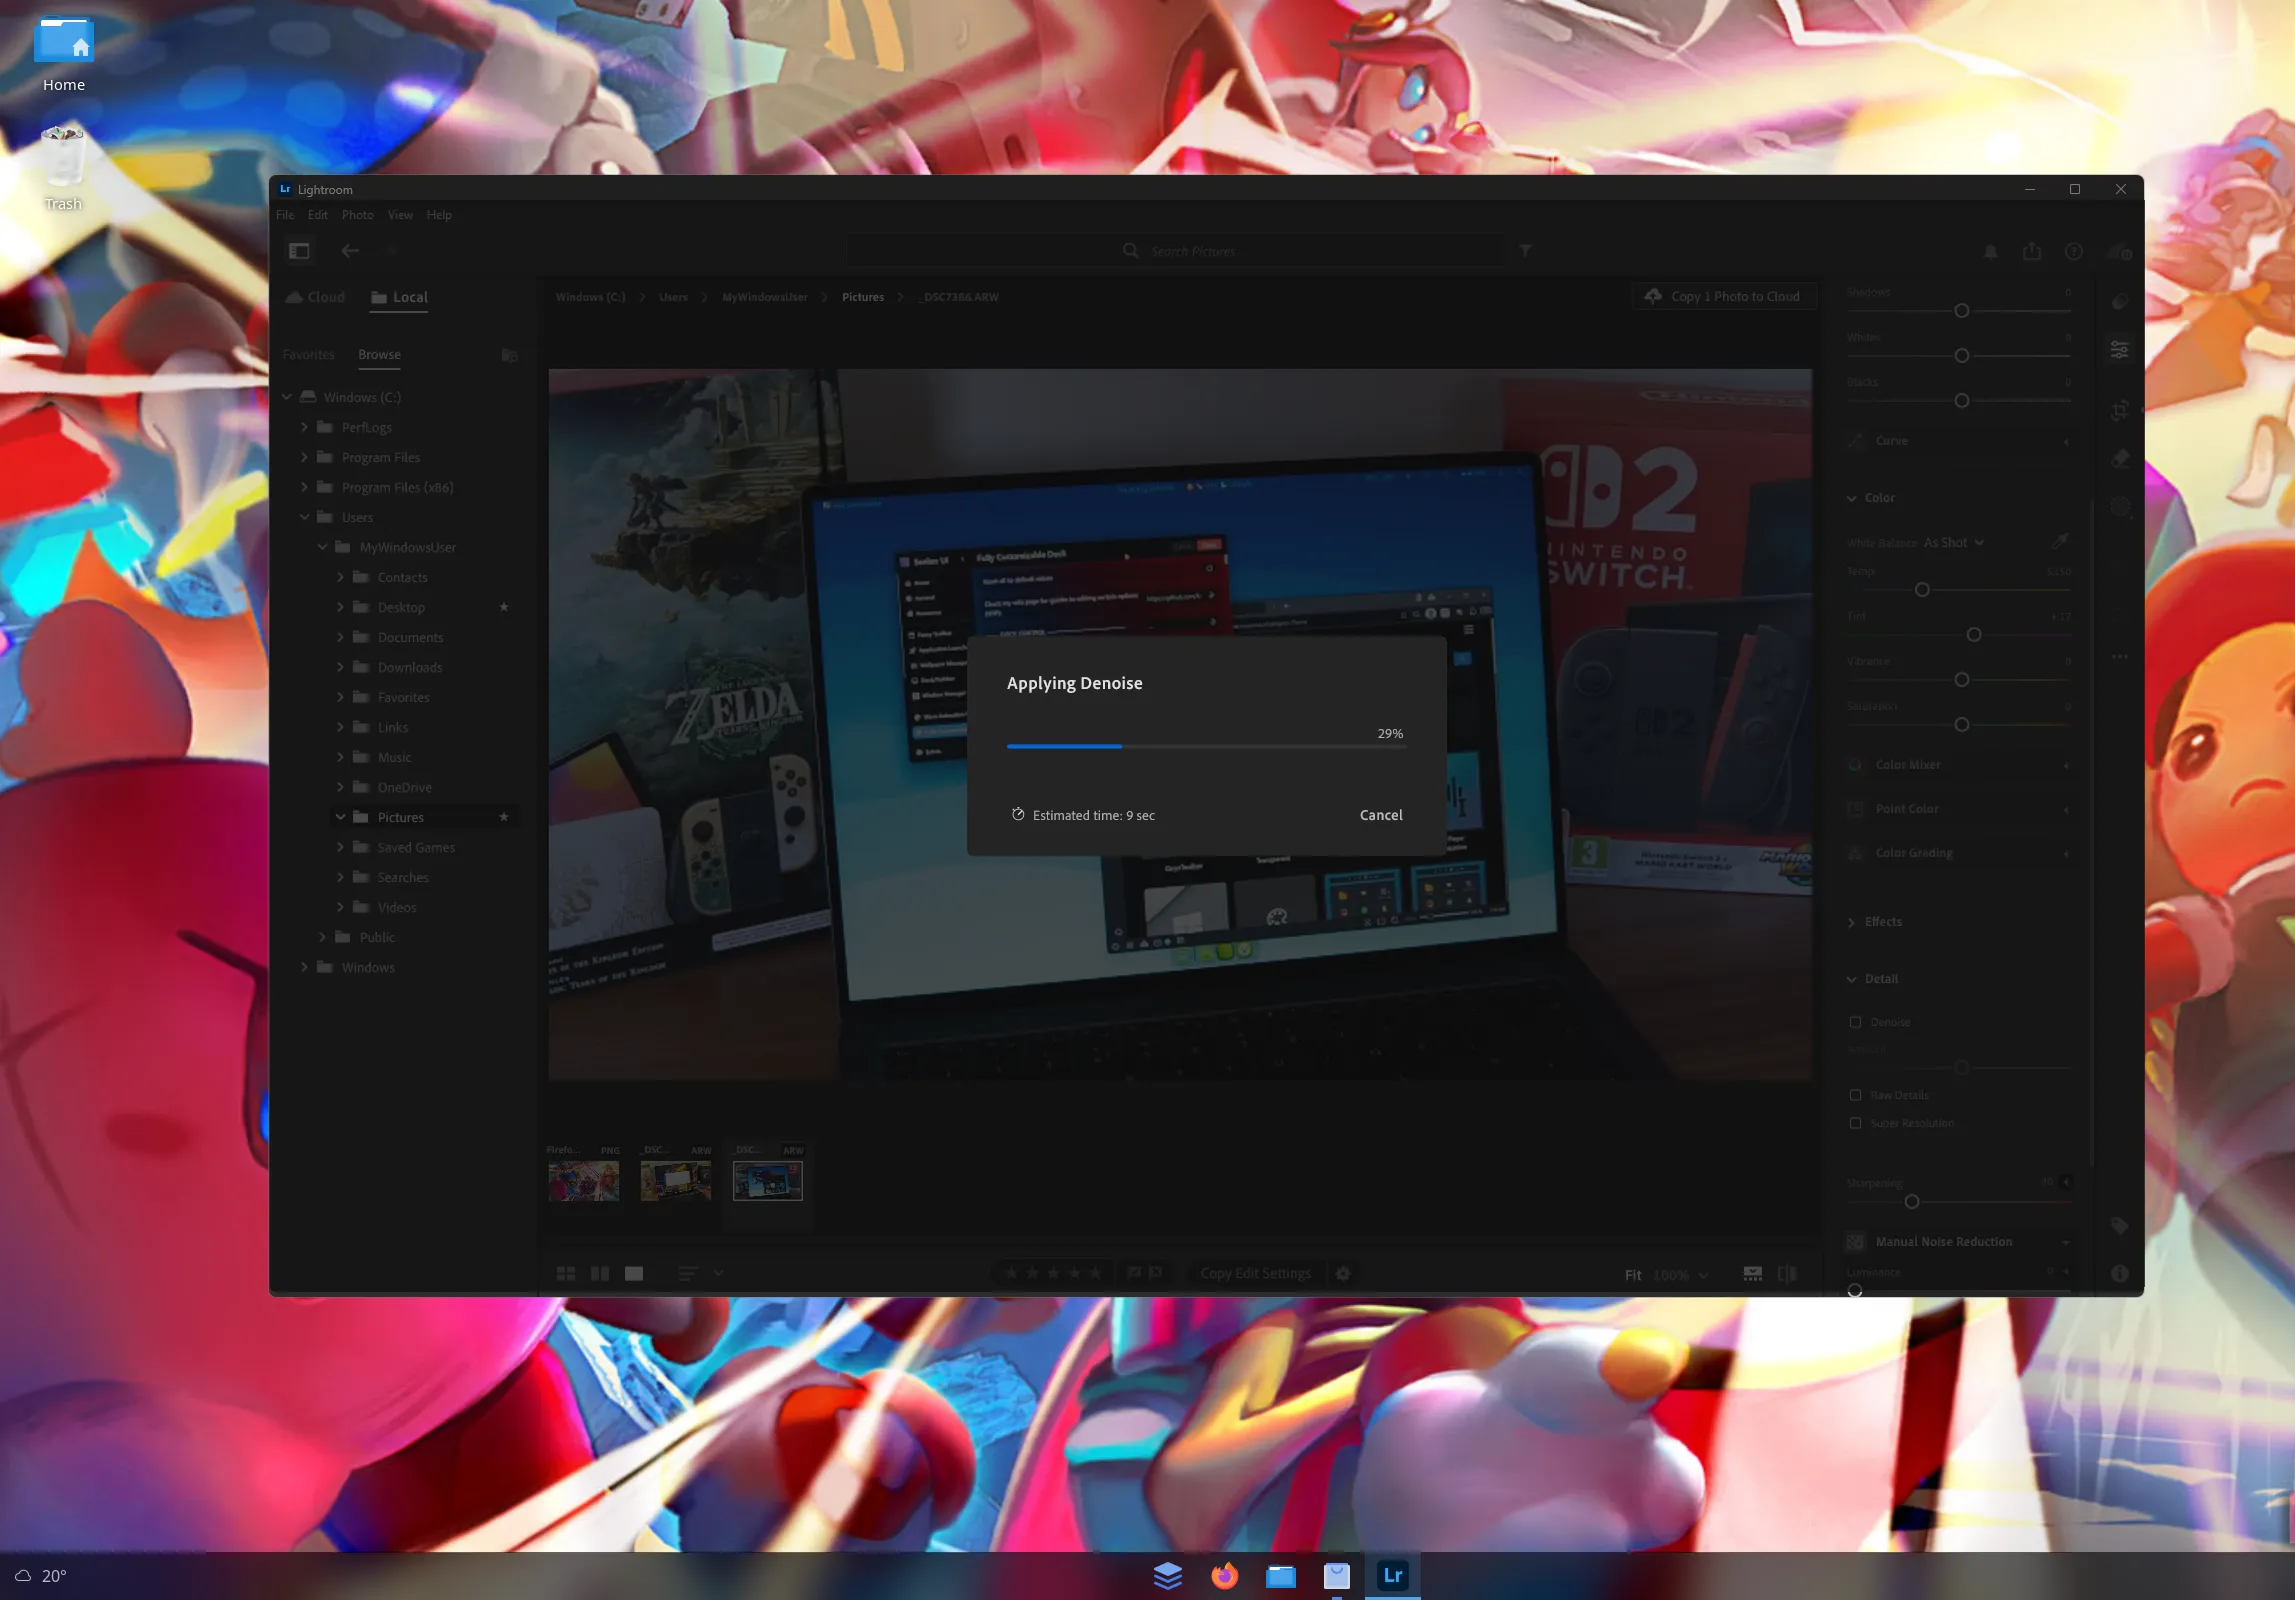Collapse the MyWindowsUser folder tree

pos(322,547)
